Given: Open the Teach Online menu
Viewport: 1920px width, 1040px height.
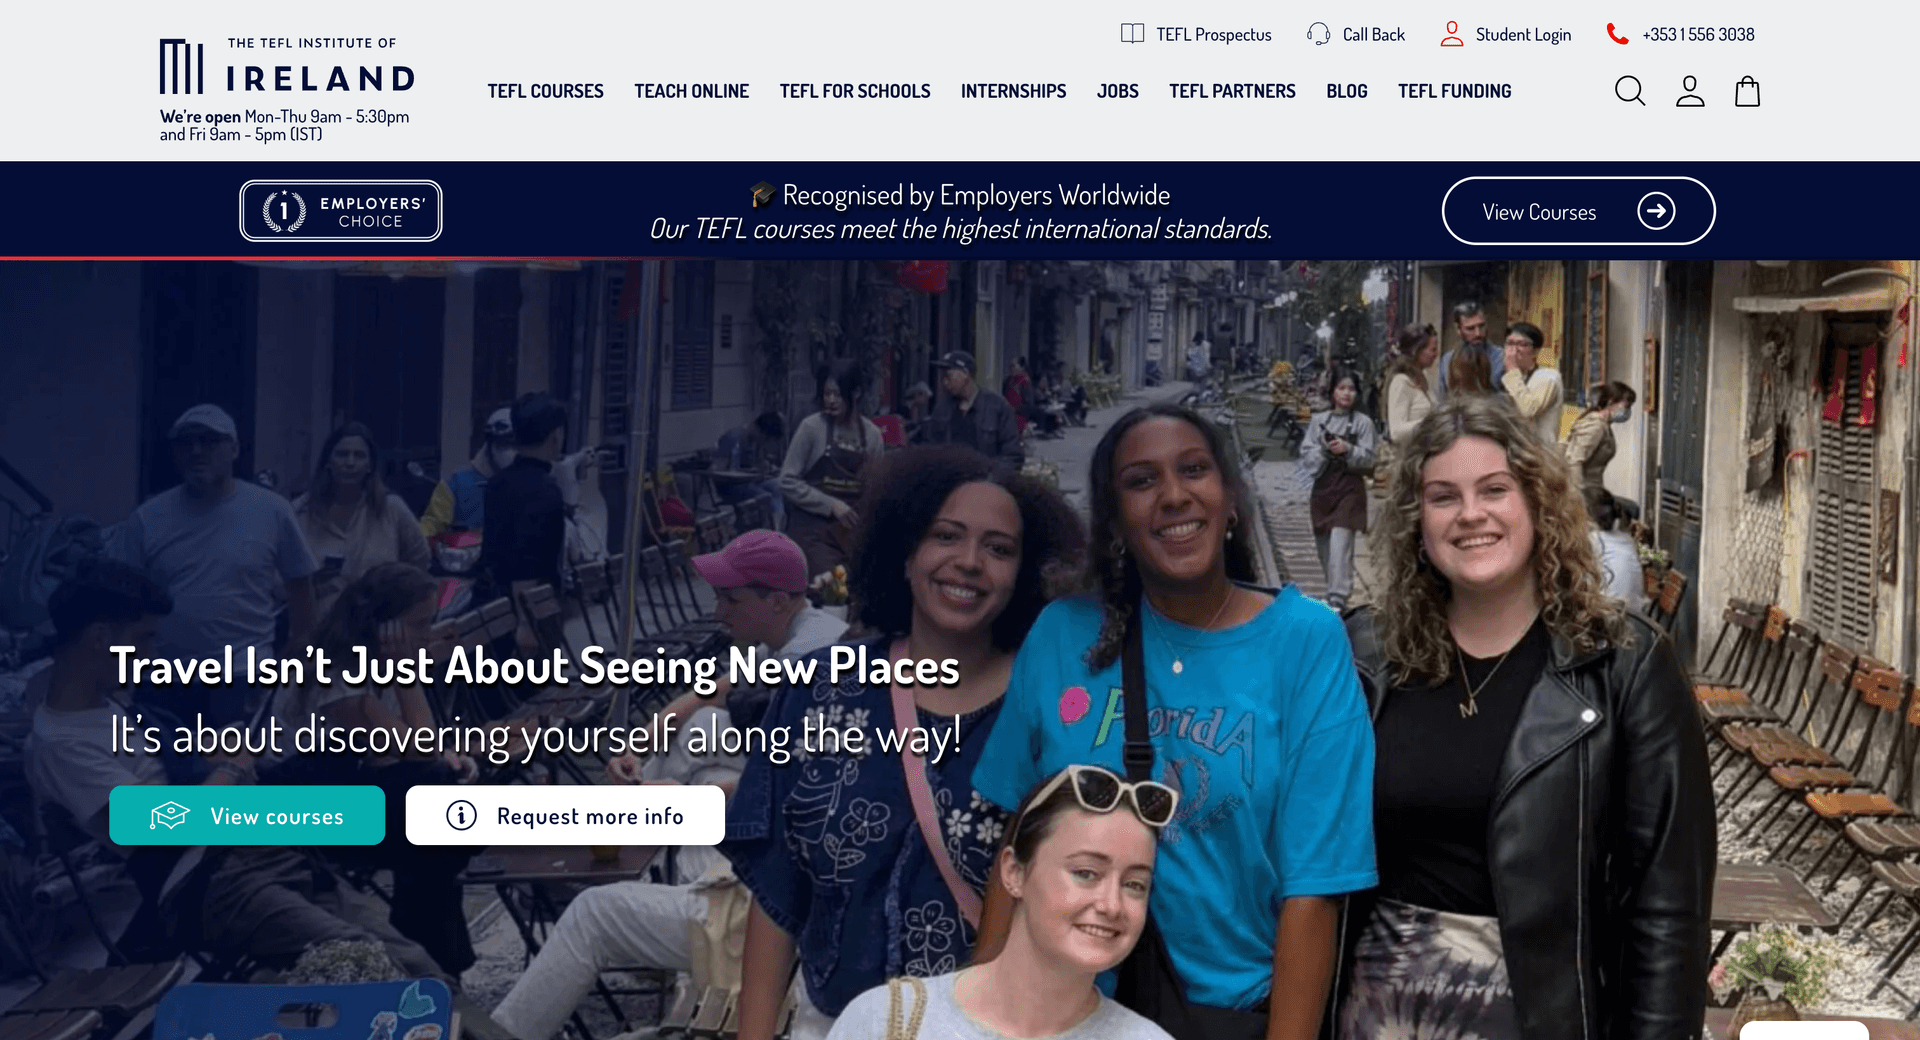Looking at the screenshot, I should pyautogui.click(x=691, y=91).
